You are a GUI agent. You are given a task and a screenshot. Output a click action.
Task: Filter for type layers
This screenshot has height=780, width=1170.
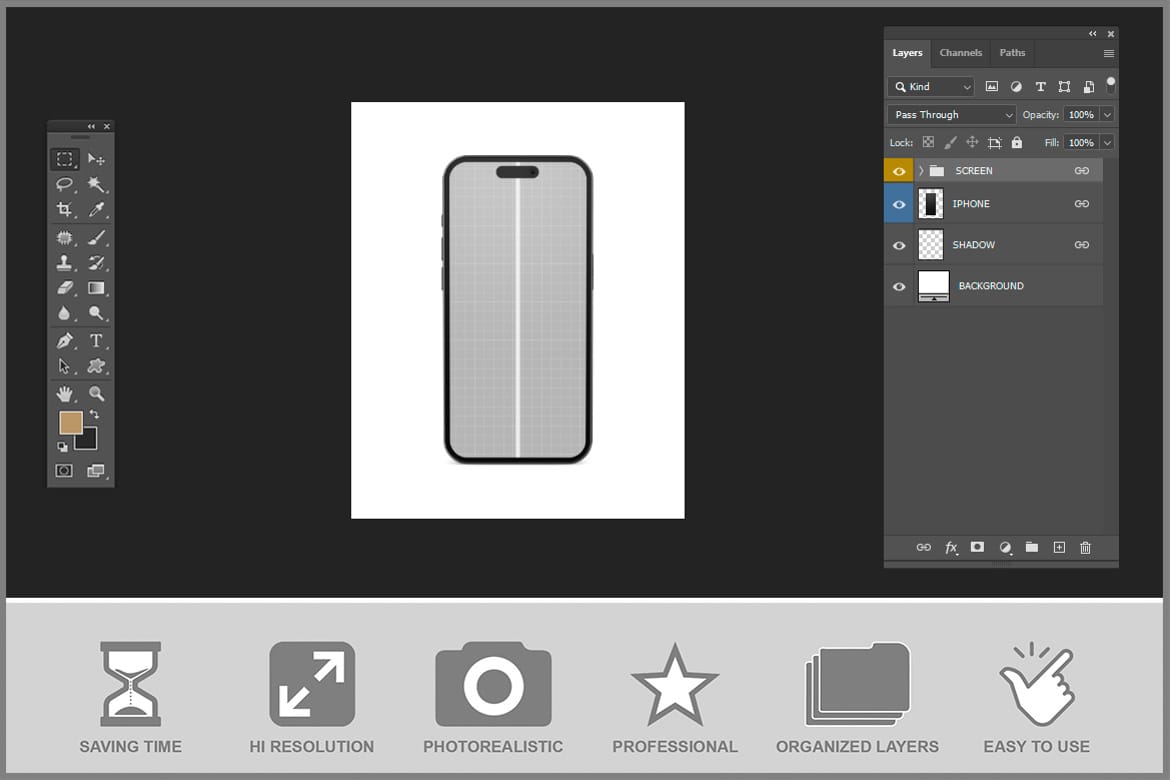1040,87
